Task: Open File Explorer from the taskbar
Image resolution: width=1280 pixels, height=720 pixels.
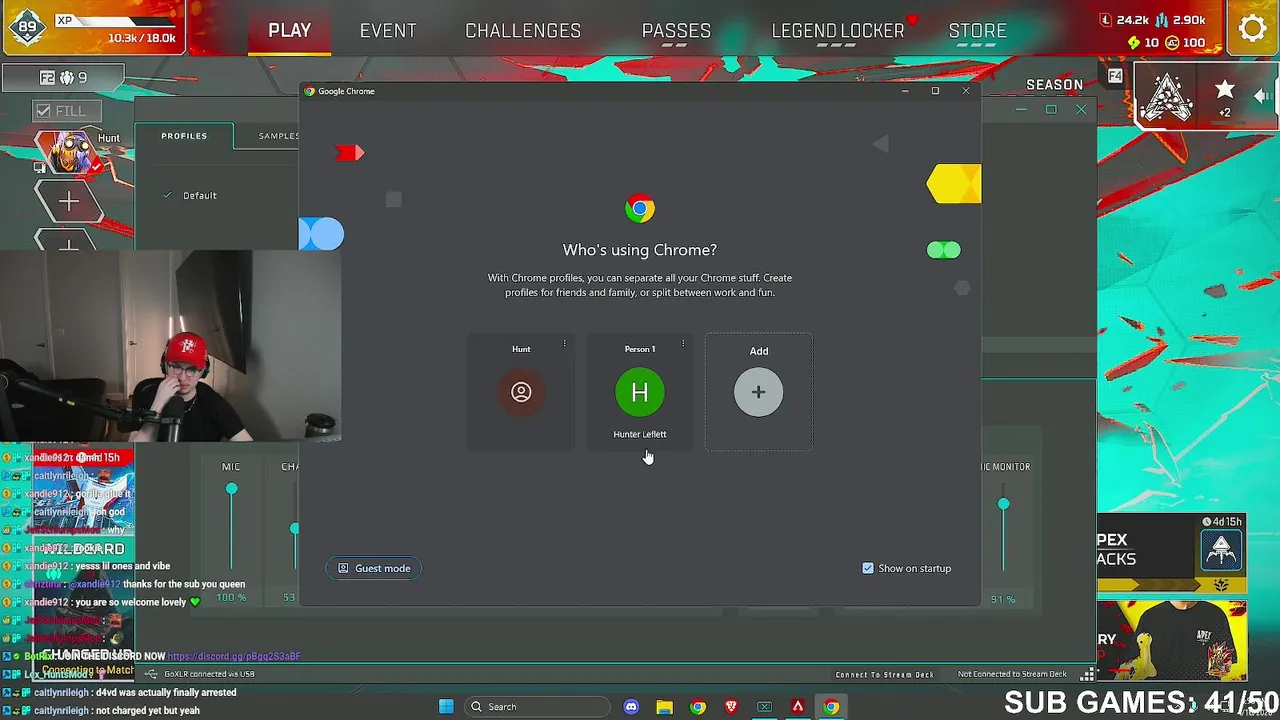Action: (x=664, y=706)
